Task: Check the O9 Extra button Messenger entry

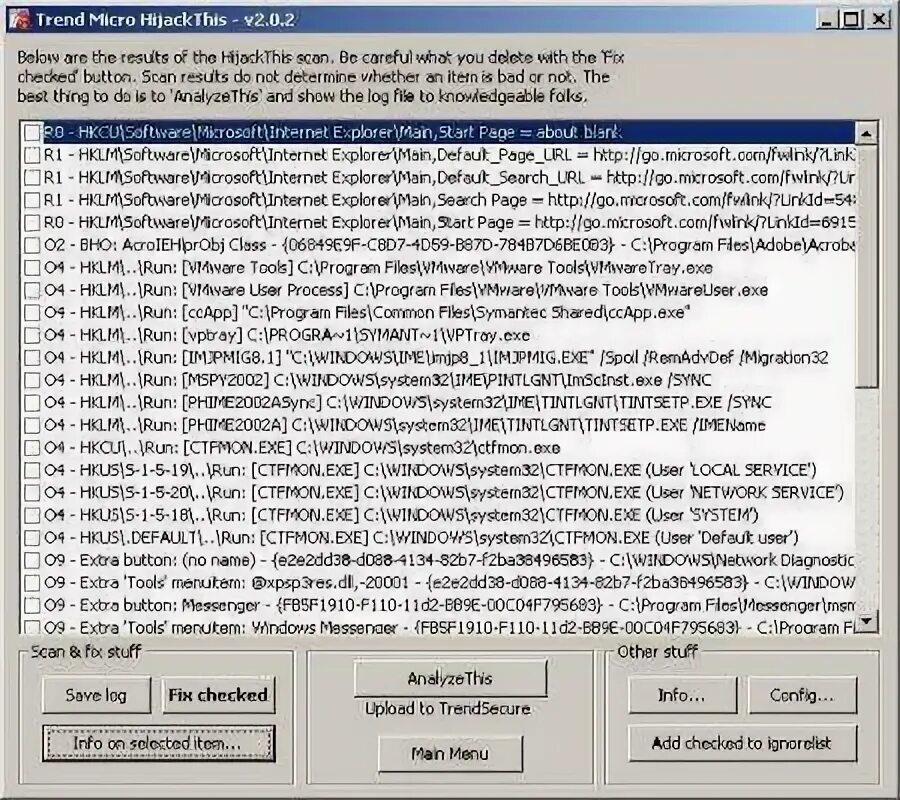Action: (x=33, y=605)
